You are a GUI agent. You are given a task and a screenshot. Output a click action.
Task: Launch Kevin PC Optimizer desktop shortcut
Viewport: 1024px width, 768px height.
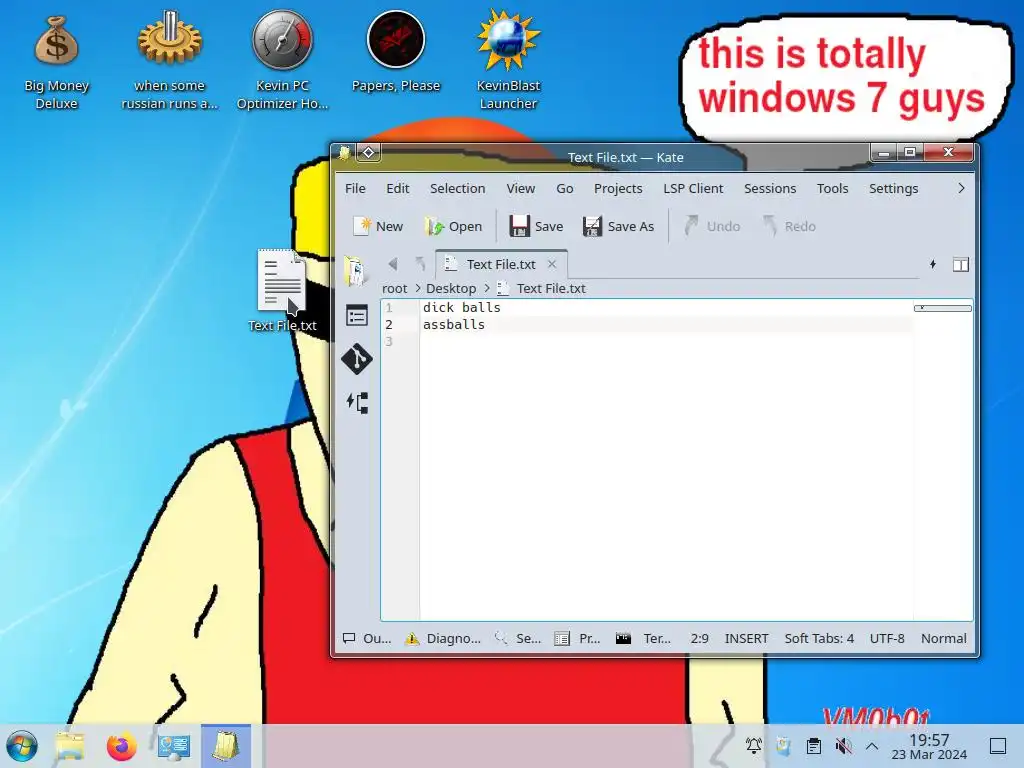tap(282, 60)
